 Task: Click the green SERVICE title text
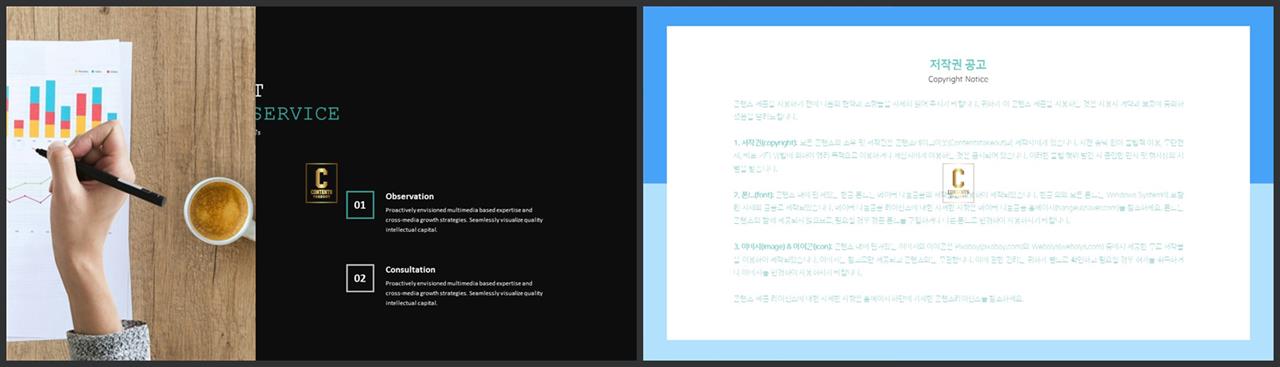click(298, 114)
